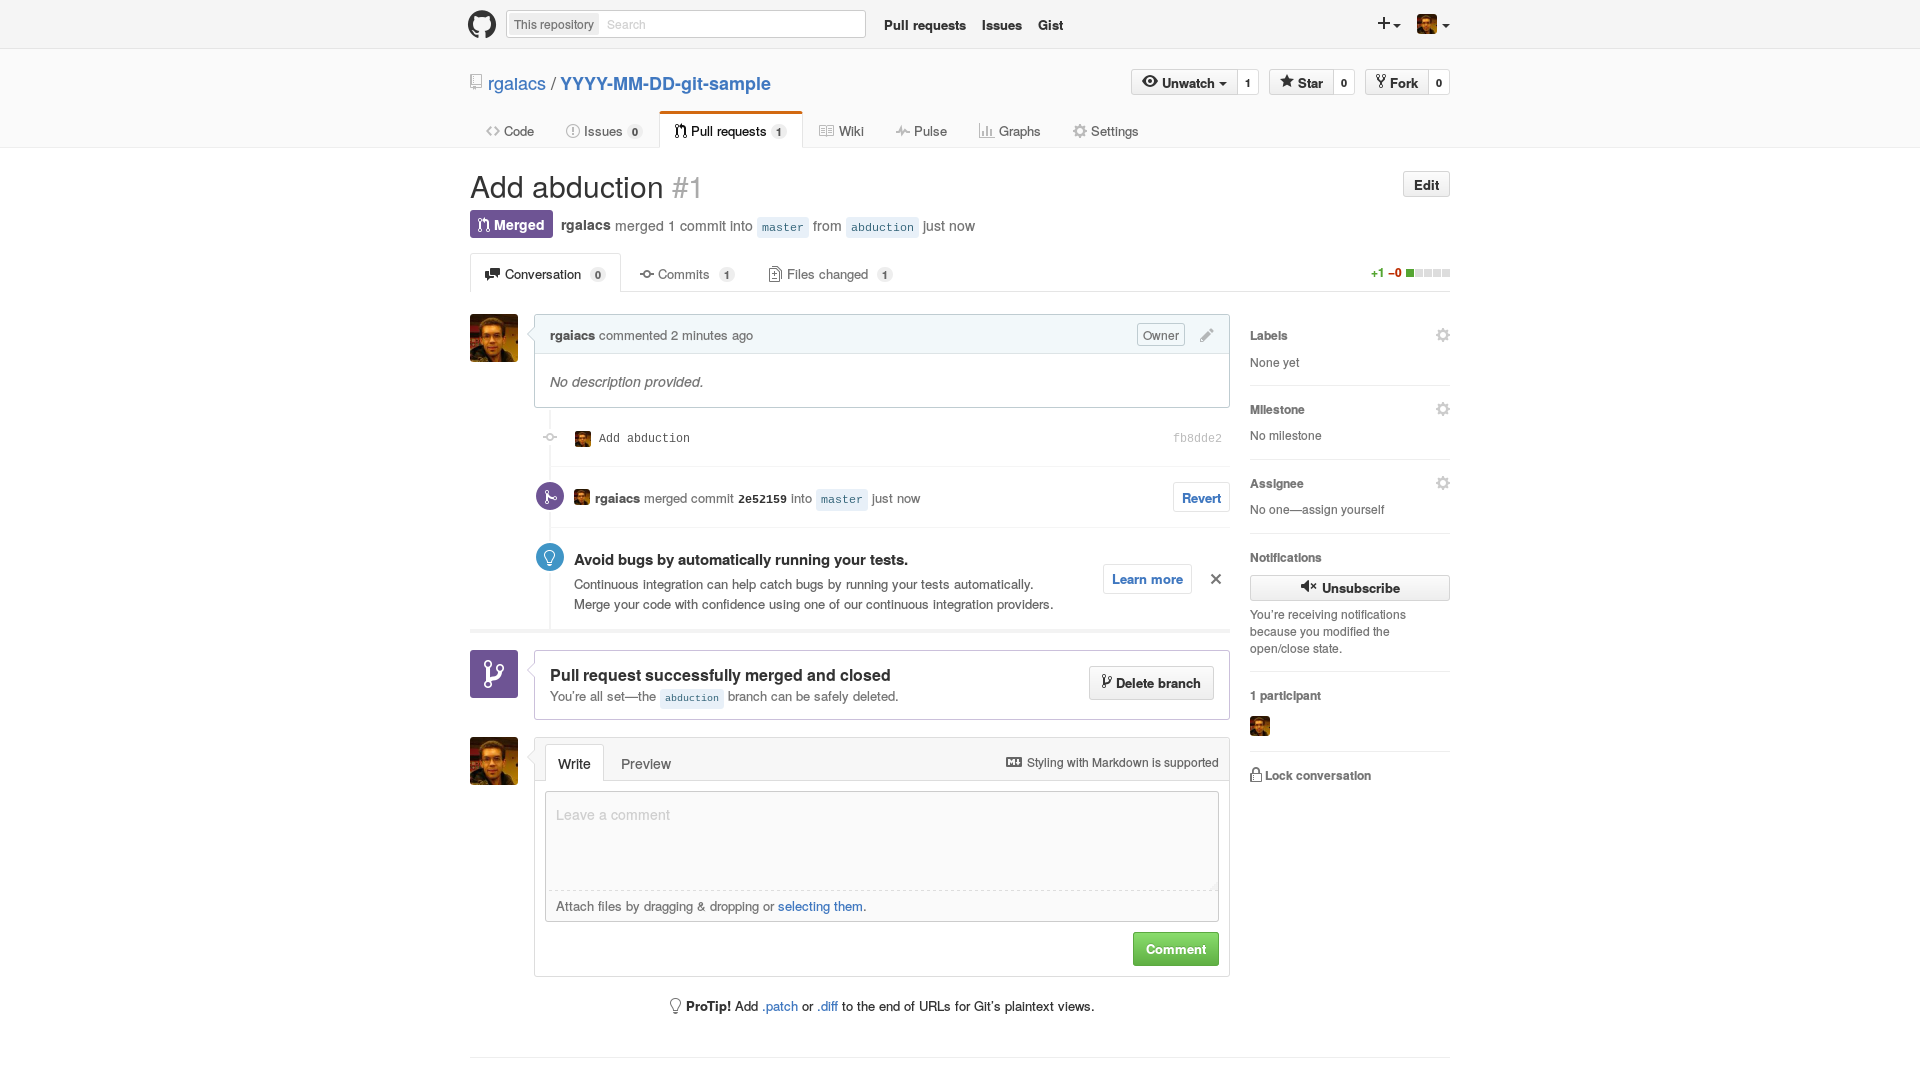The height and width of the screenshot is (1080, 1920).
Task: Open the Assignee gear icon
Action: point(1442,483)
